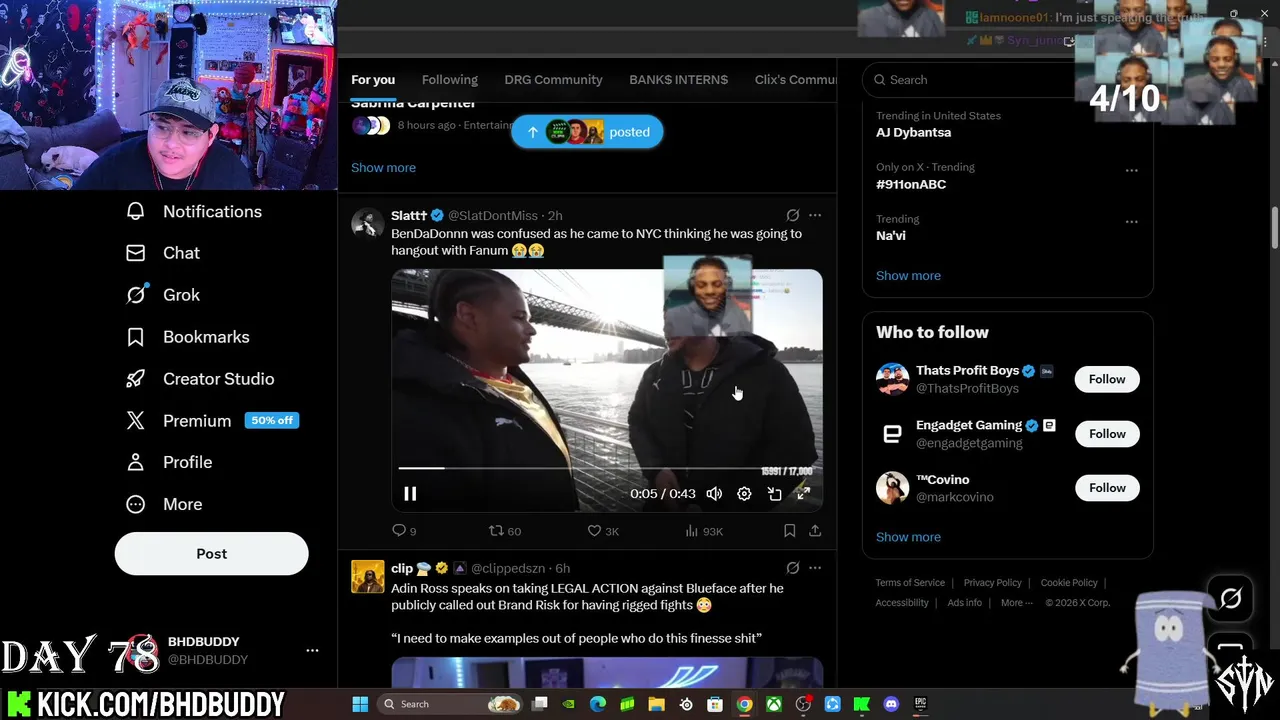Follow ™Covino account
Image resolution: width=1280 pixels, height=720 pixels.
coord(1107,488)
